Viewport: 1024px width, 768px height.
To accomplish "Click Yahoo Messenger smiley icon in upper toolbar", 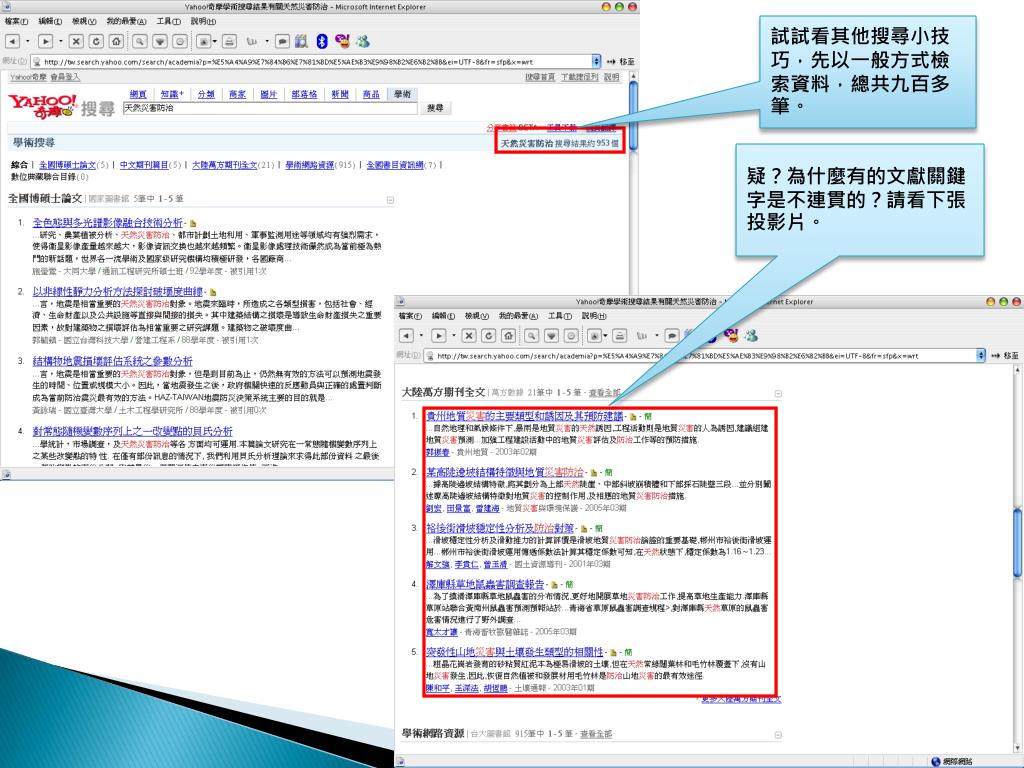I will tap(342, 40).
